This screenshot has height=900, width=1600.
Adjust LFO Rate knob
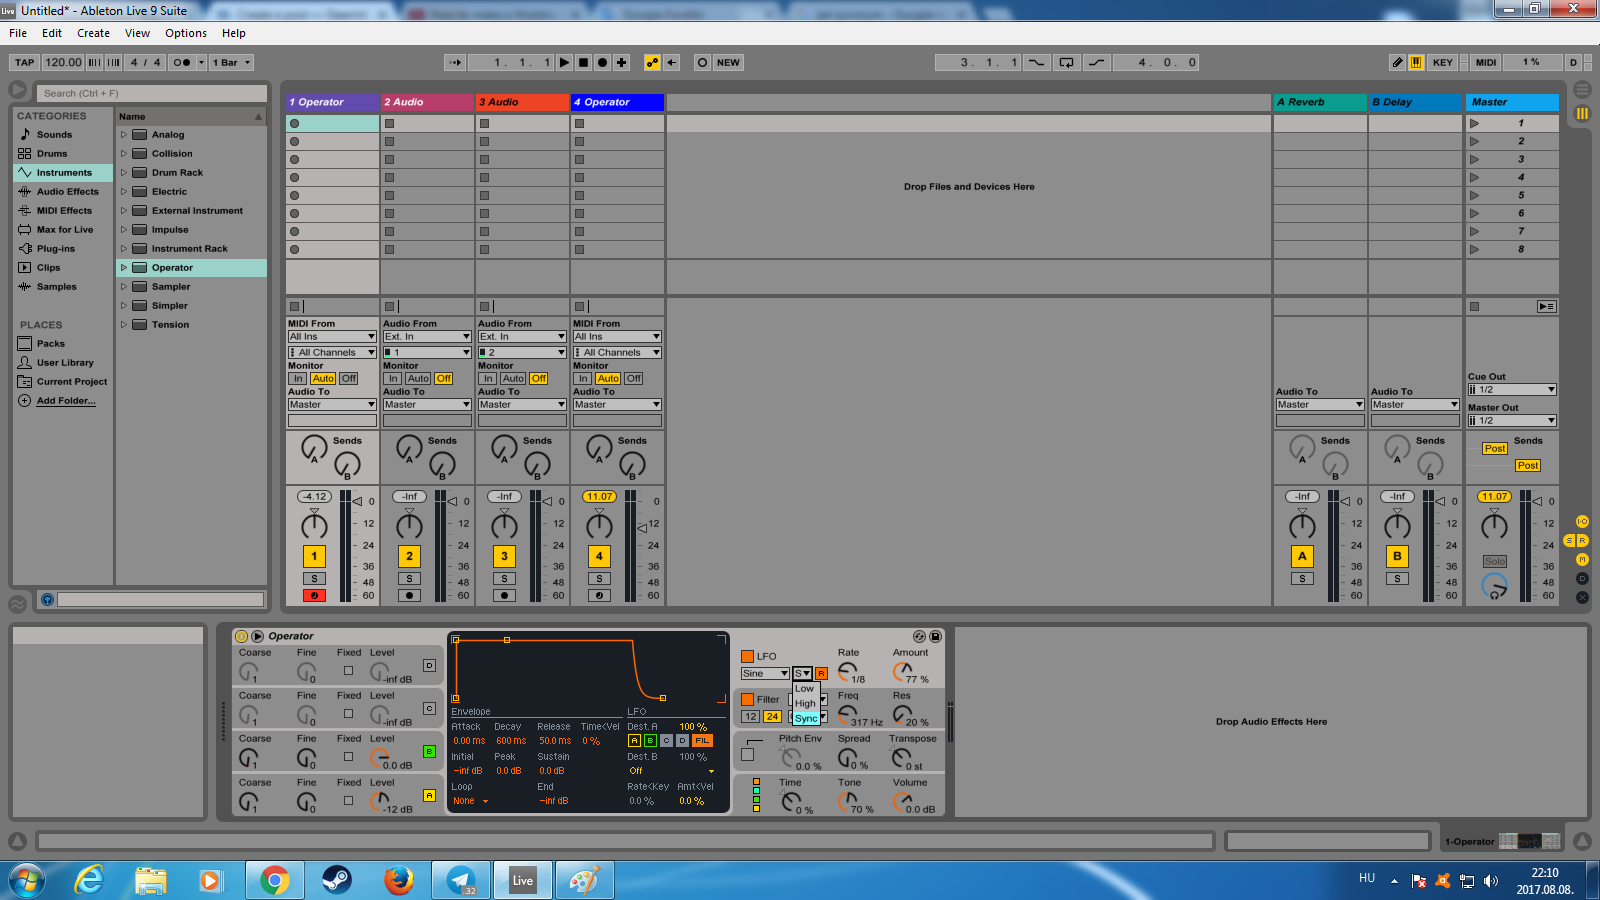(848, 671)
